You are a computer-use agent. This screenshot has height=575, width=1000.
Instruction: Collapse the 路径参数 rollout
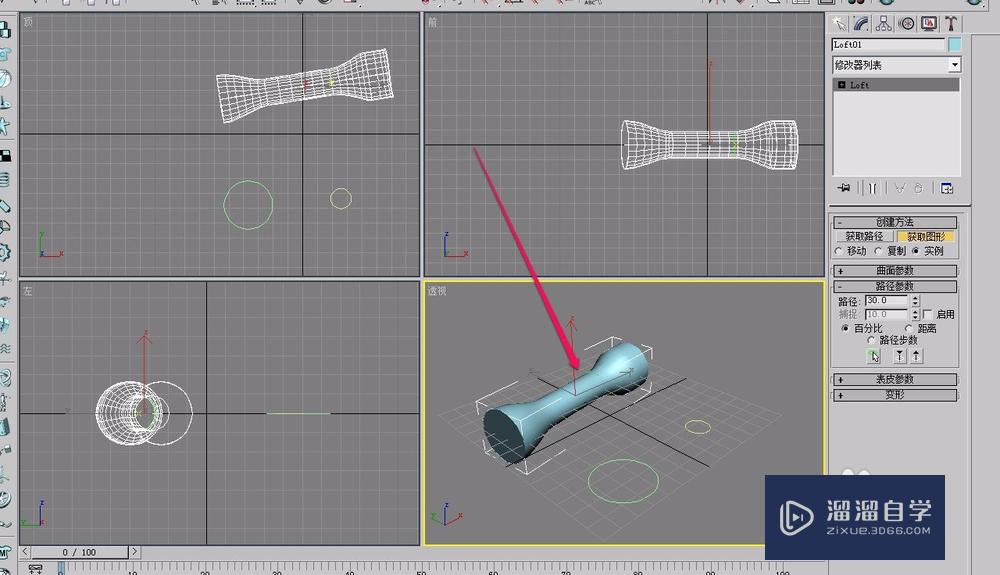[895, 286]
